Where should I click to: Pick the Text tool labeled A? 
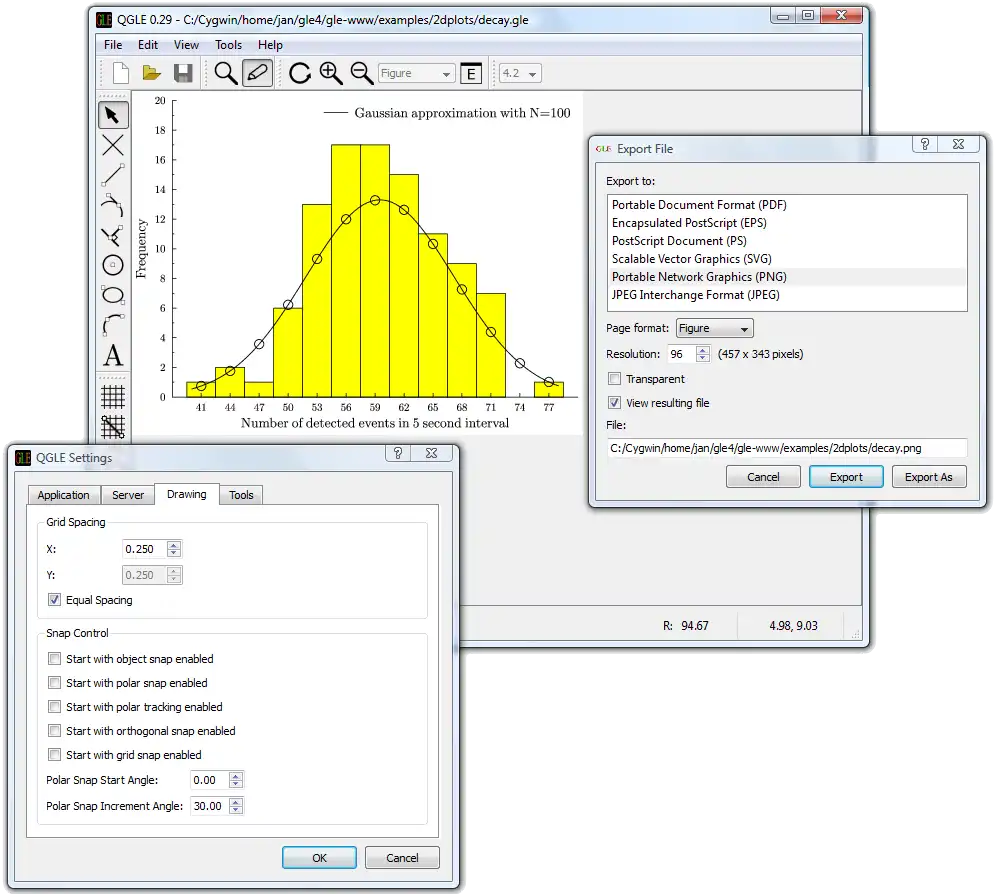(x=112, y=356)
